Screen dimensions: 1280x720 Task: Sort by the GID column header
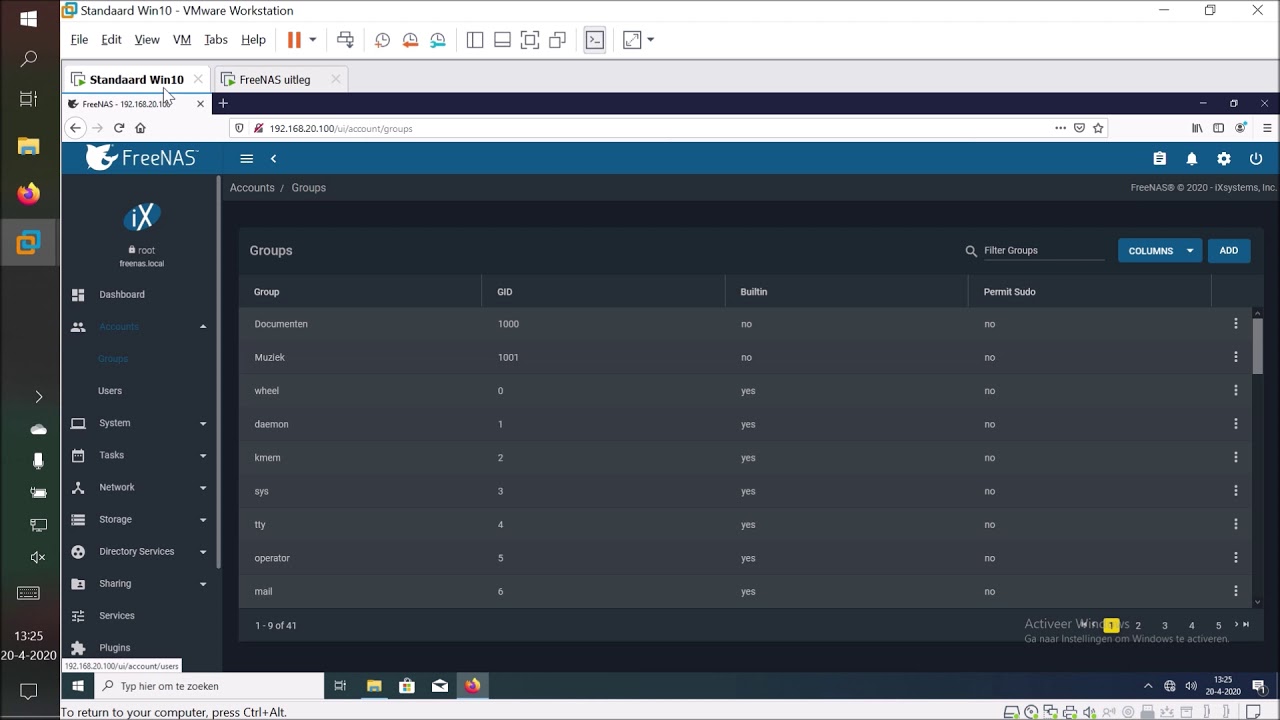tap(505, 292)
